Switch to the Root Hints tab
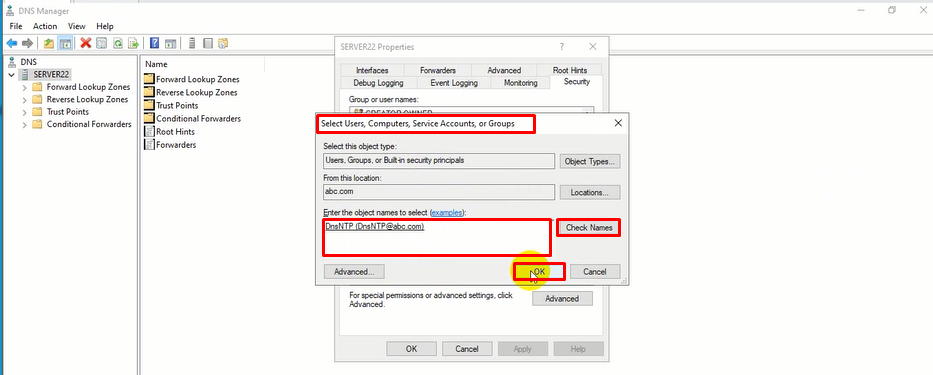The height and width of the screenshot is (375, 933). tap(569, 70)
